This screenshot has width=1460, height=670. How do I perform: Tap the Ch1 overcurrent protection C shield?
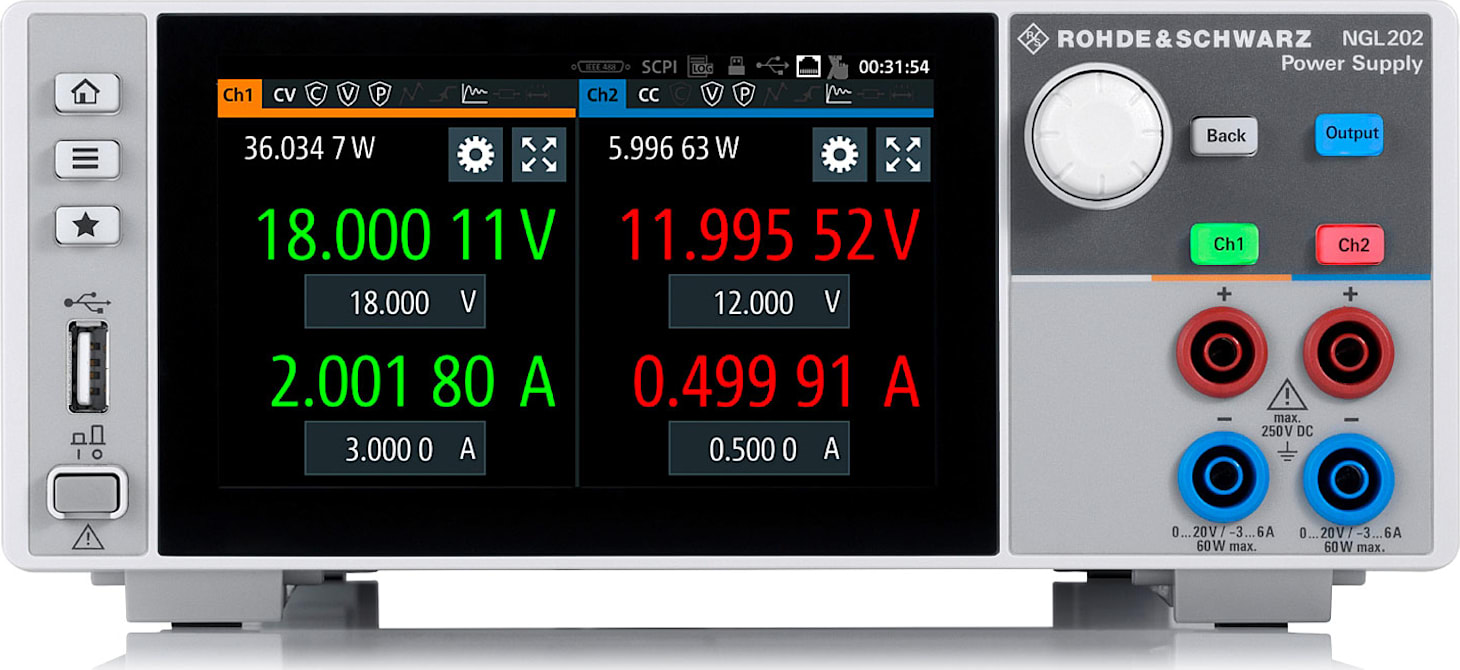pyautogui.click(x=316, y=95)
